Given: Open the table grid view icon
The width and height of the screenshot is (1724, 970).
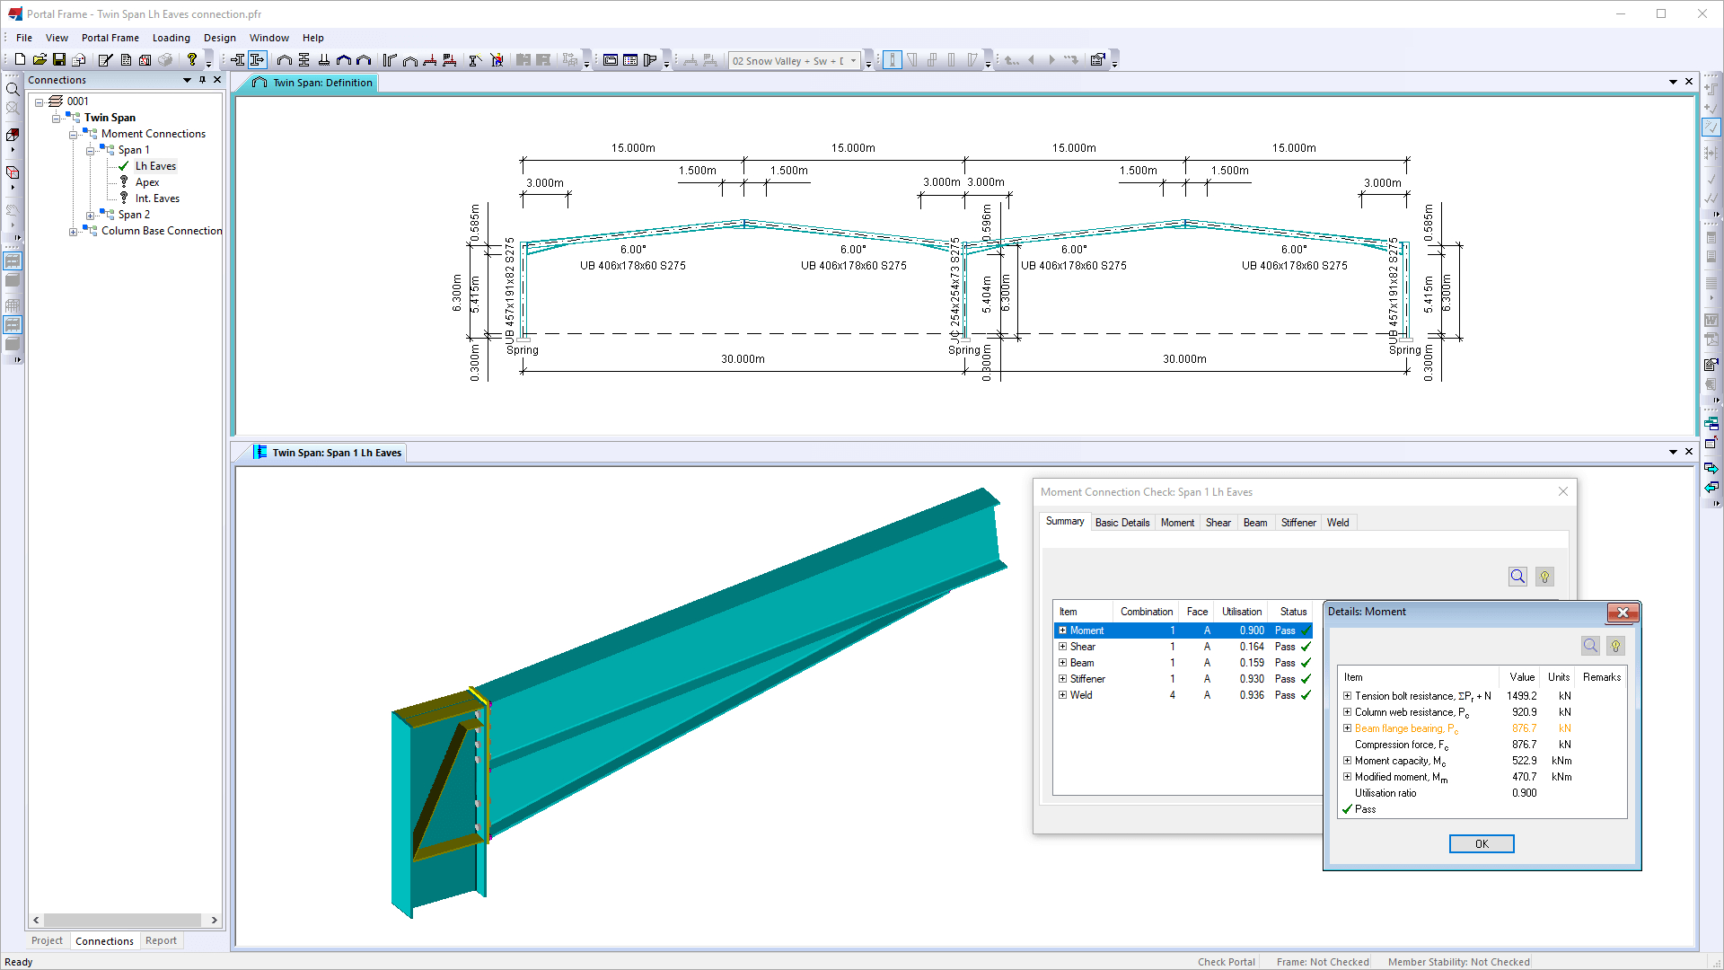Looking at the screenshot, I should pos(630,60).
